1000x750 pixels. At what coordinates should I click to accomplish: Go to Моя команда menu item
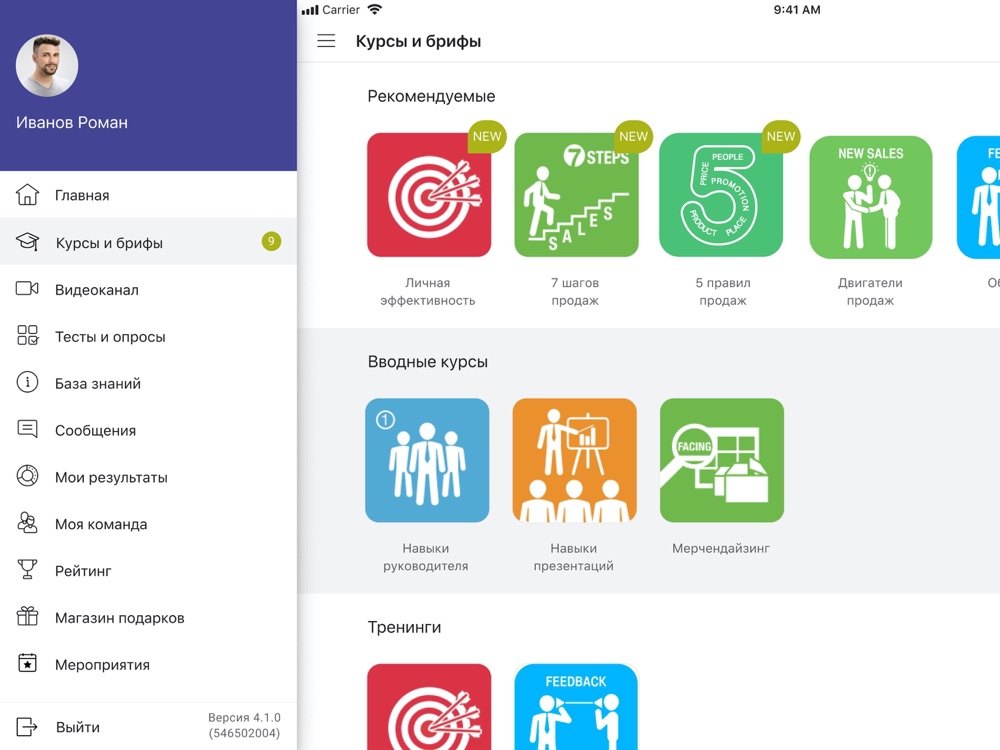click(148, 523)
